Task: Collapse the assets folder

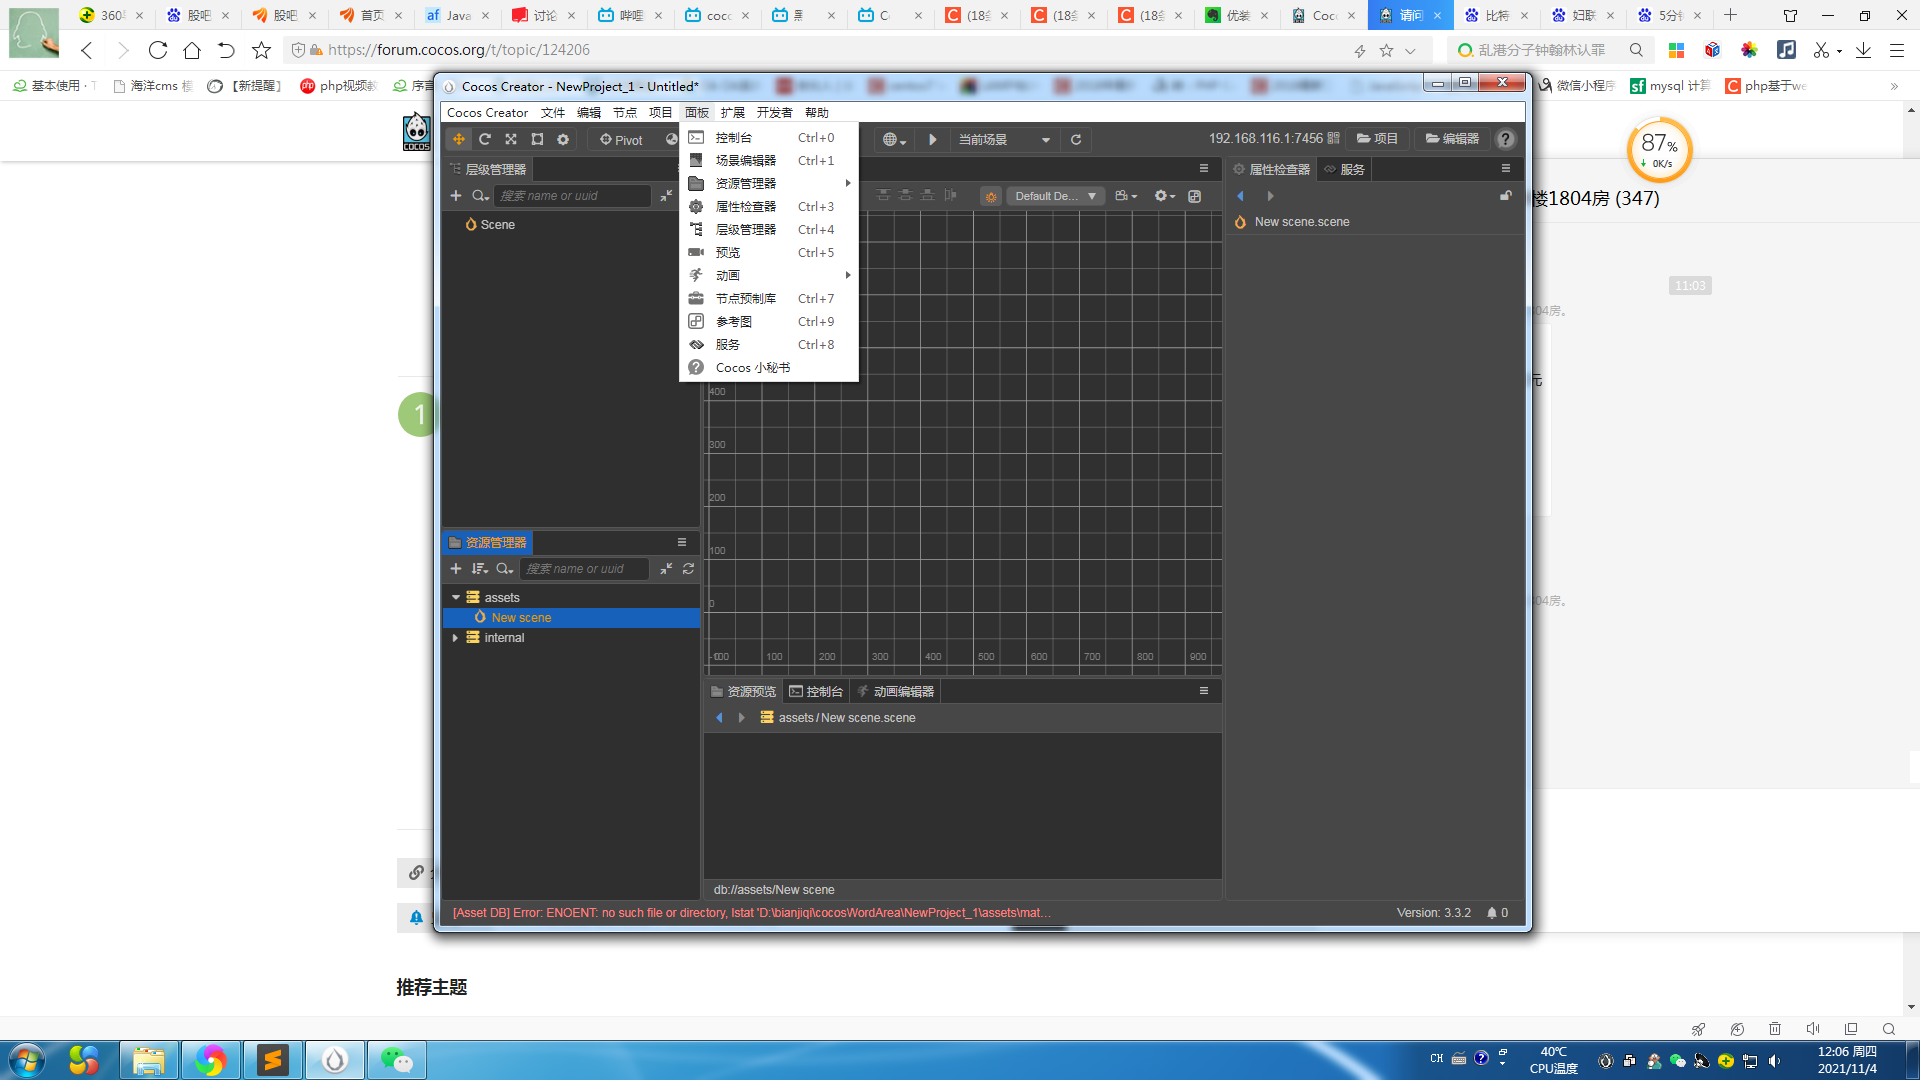Action: click(456, 598)
